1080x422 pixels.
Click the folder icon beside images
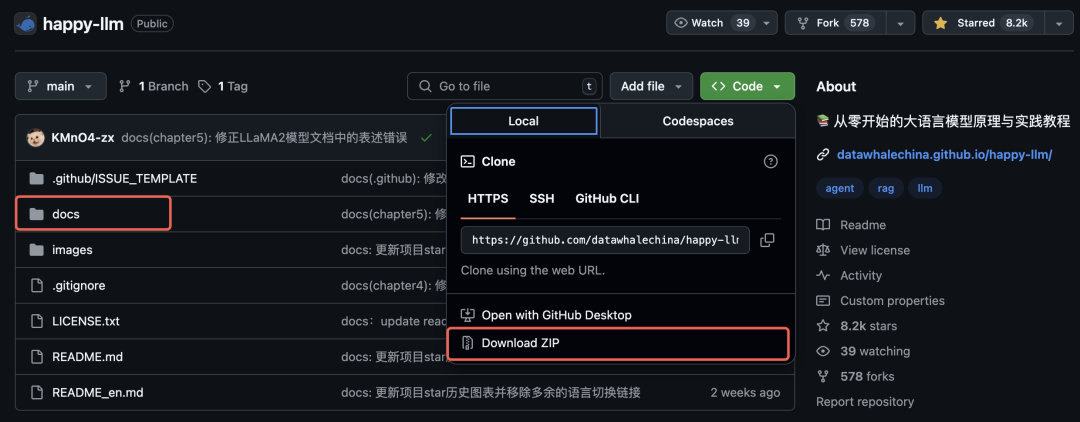pyautogui.click(x=37, y=250)
